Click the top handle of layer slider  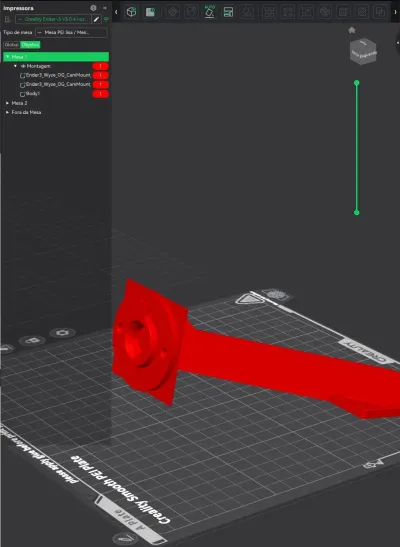click(356, 83)
